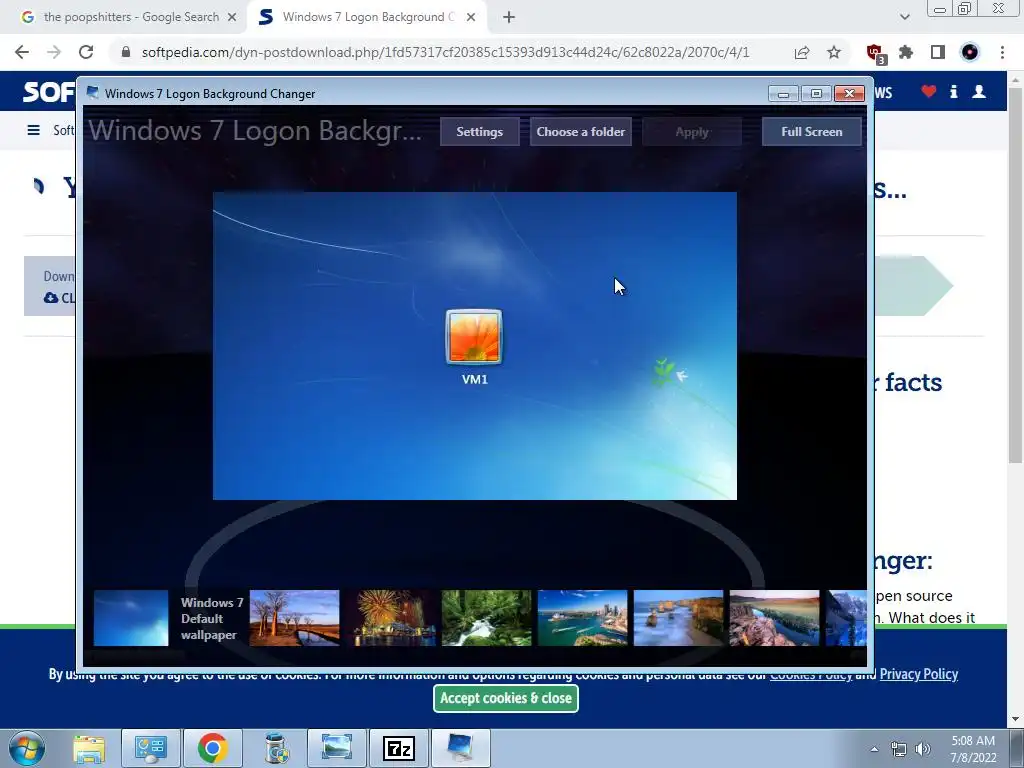Open the Chrome profile avatar
This screenshot has width=1024, height=768.
pos(970,52)
